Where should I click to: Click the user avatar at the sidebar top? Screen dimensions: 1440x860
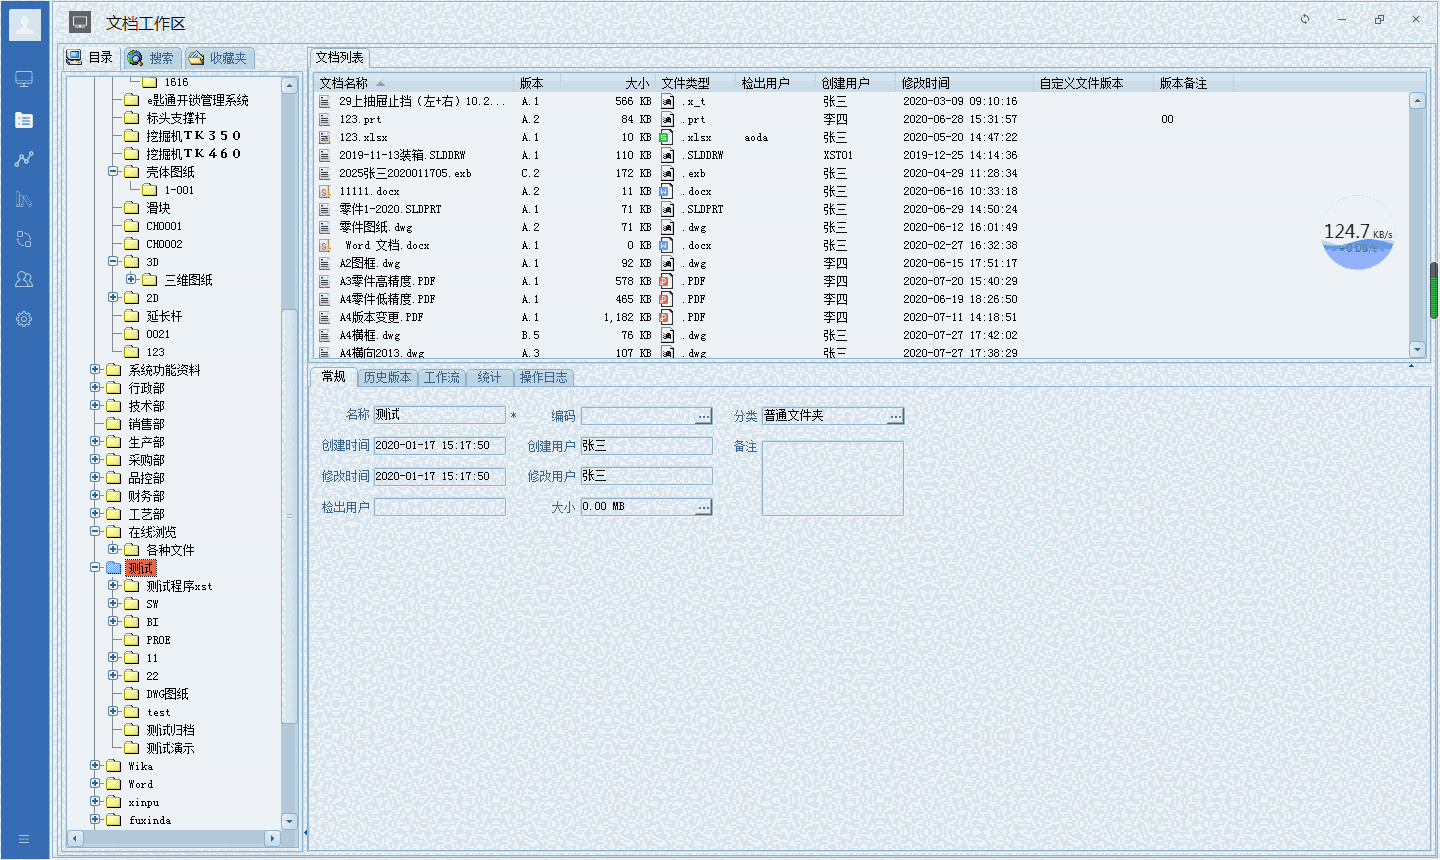(25, 24)
